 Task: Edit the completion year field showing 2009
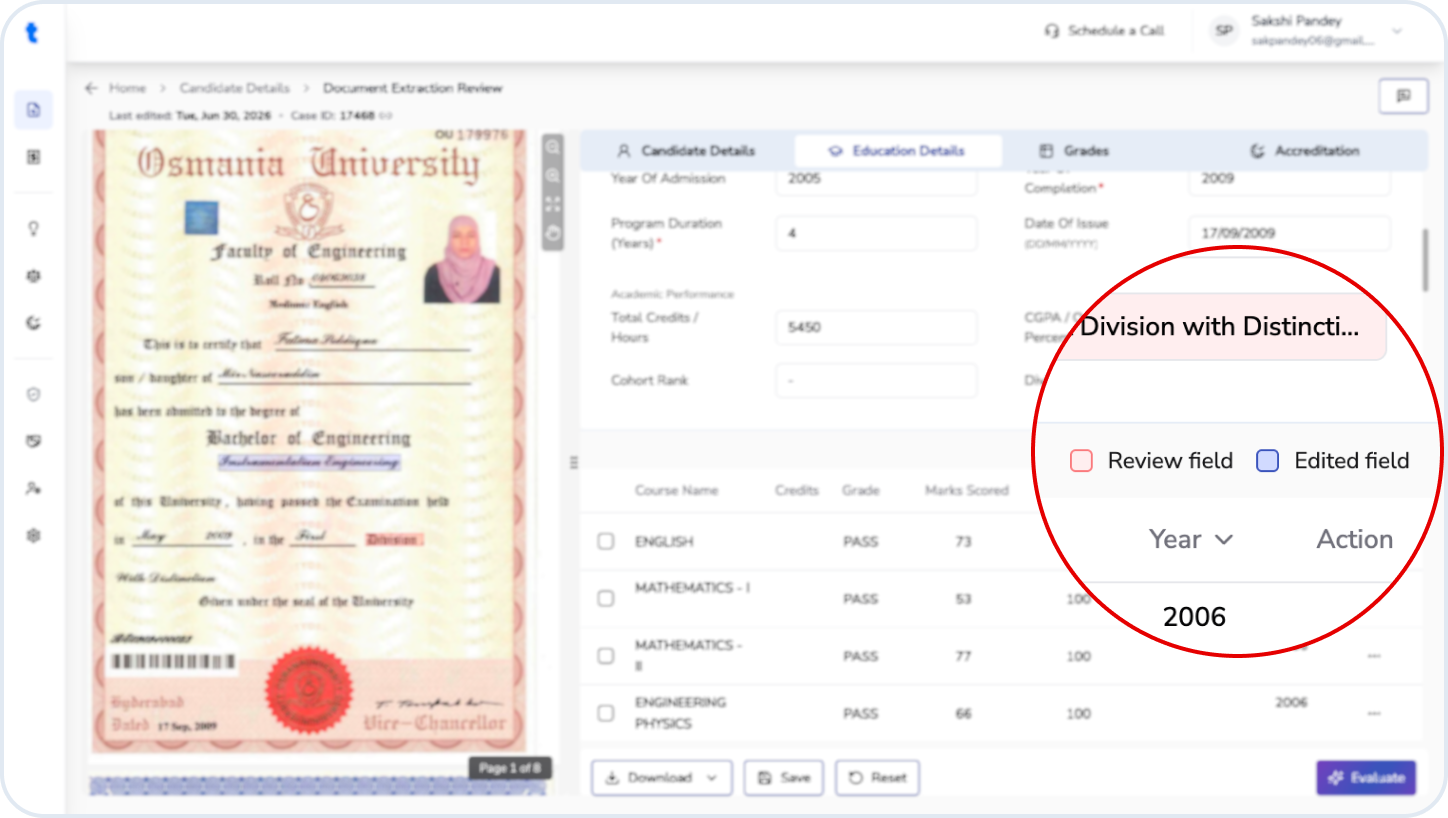1289,179
